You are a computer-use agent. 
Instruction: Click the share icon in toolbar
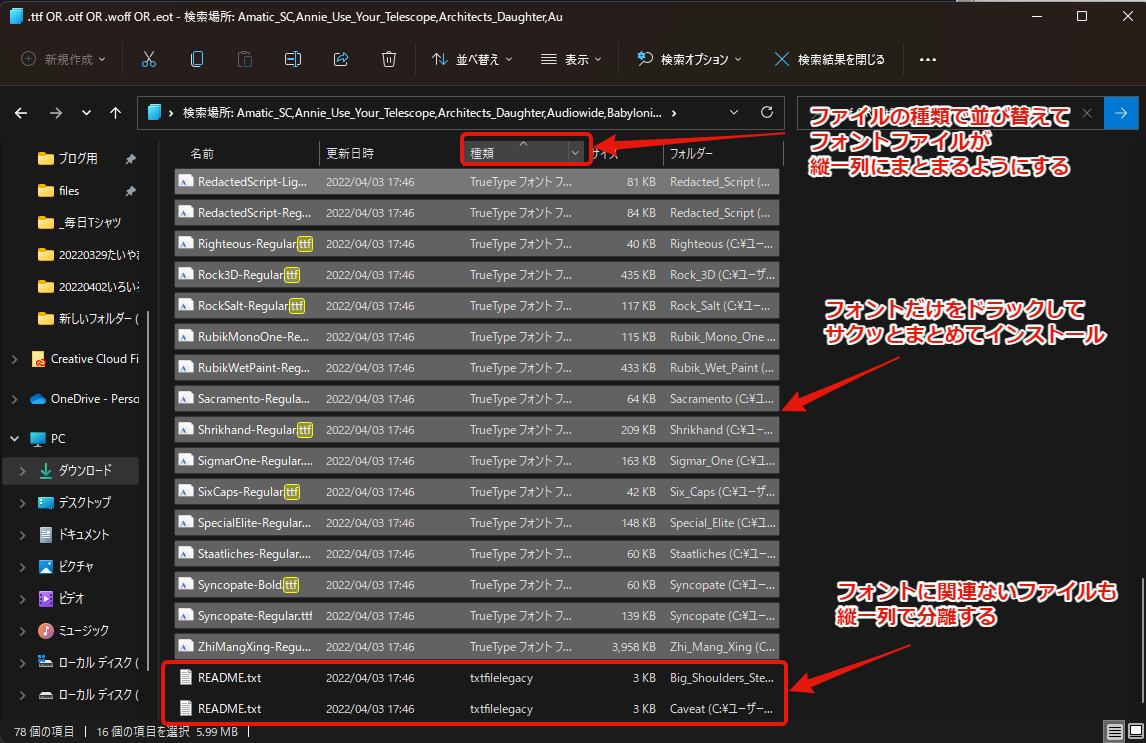[341, 59]
